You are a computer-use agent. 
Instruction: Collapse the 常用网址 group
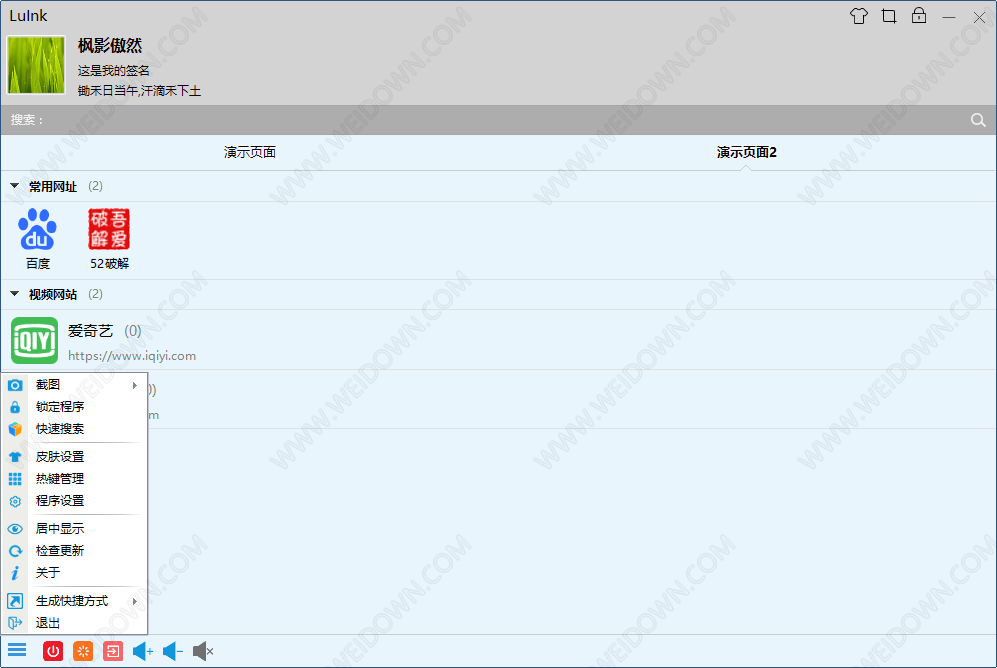pos(15,186)
